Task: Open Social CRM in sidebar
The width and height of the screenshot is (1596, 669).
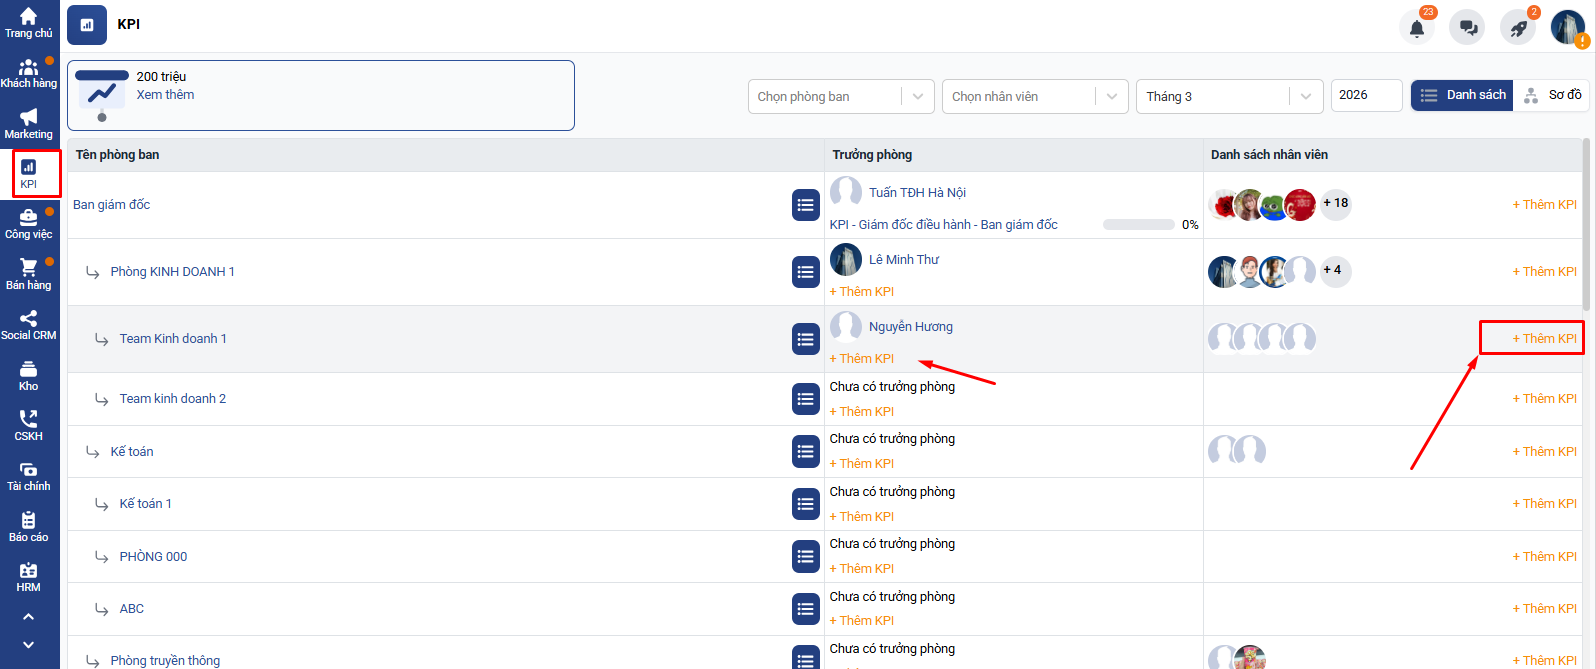Action: 28,325
